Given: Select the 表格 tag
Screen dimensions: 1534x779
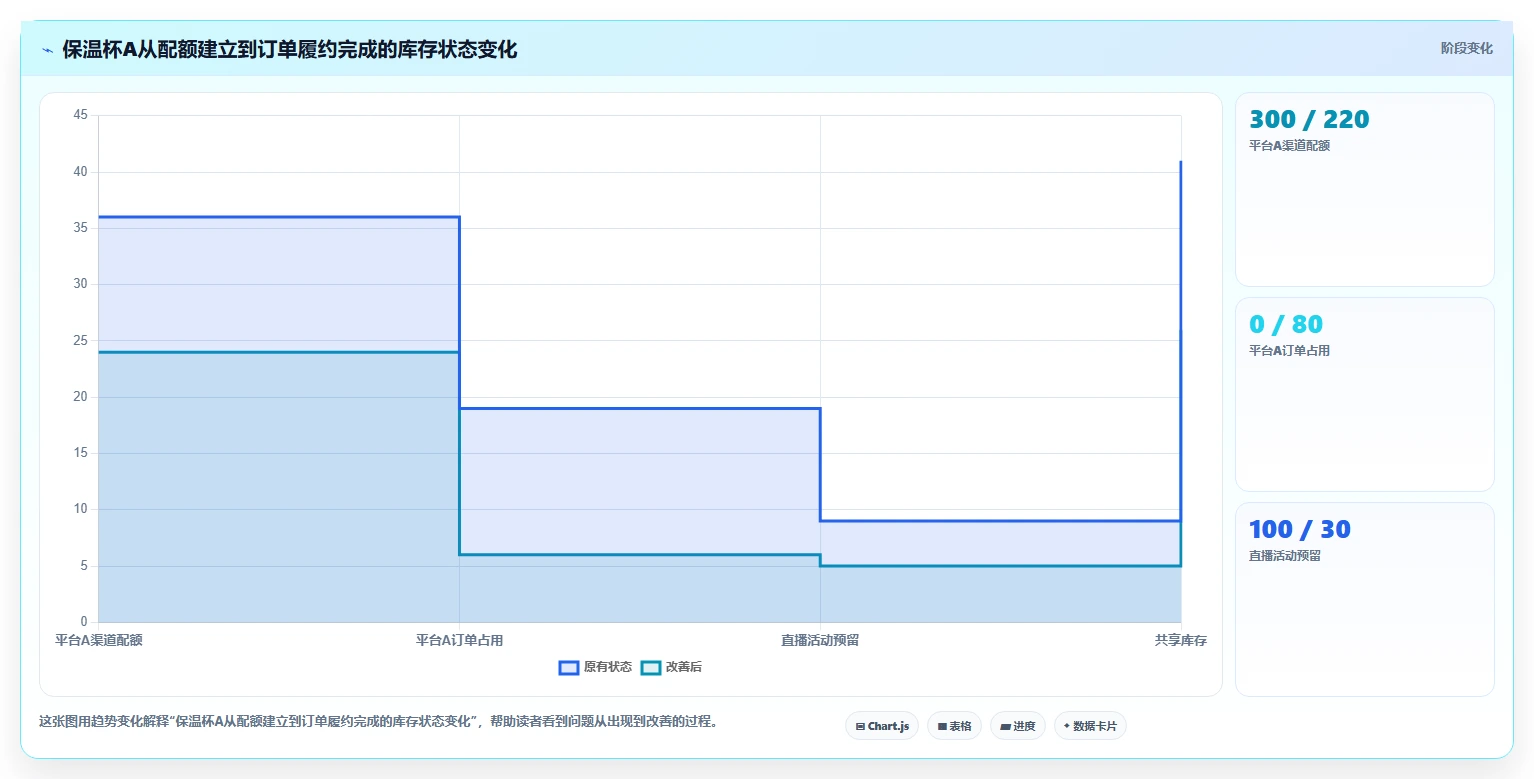Looking at the screenshot, I should click(x=954, y=726).
